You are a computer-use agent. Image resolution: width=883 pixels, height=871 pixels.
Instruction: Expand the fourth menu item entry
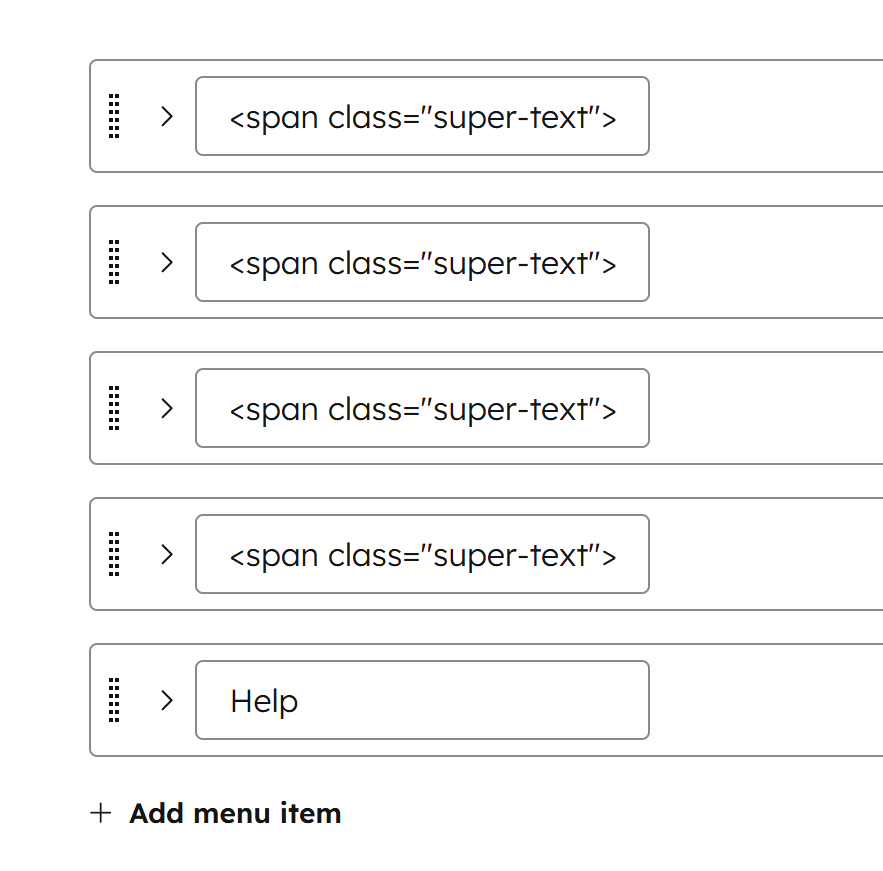[x=166, y=554]
